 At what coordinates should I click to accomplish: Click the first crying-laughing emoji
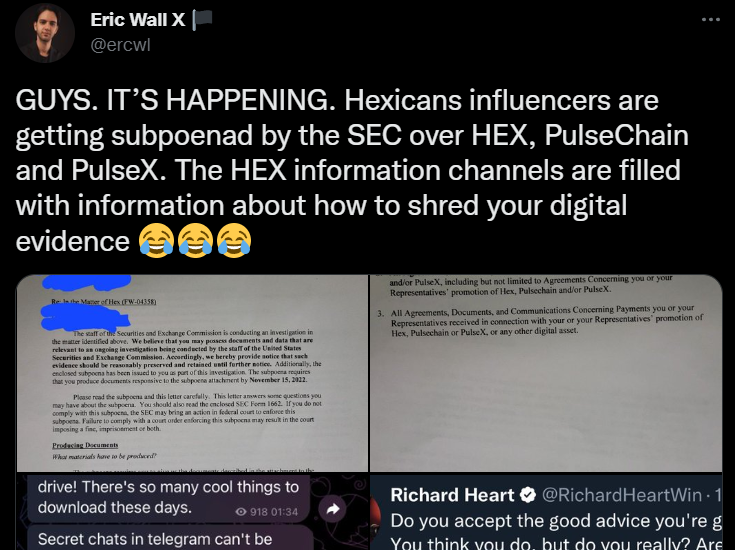click(x=156, y=241)
